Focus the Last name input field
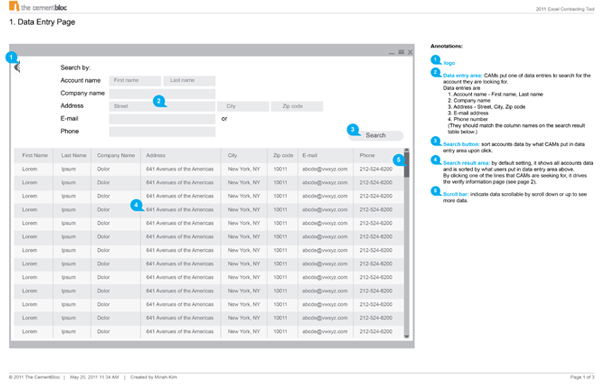 189,80
